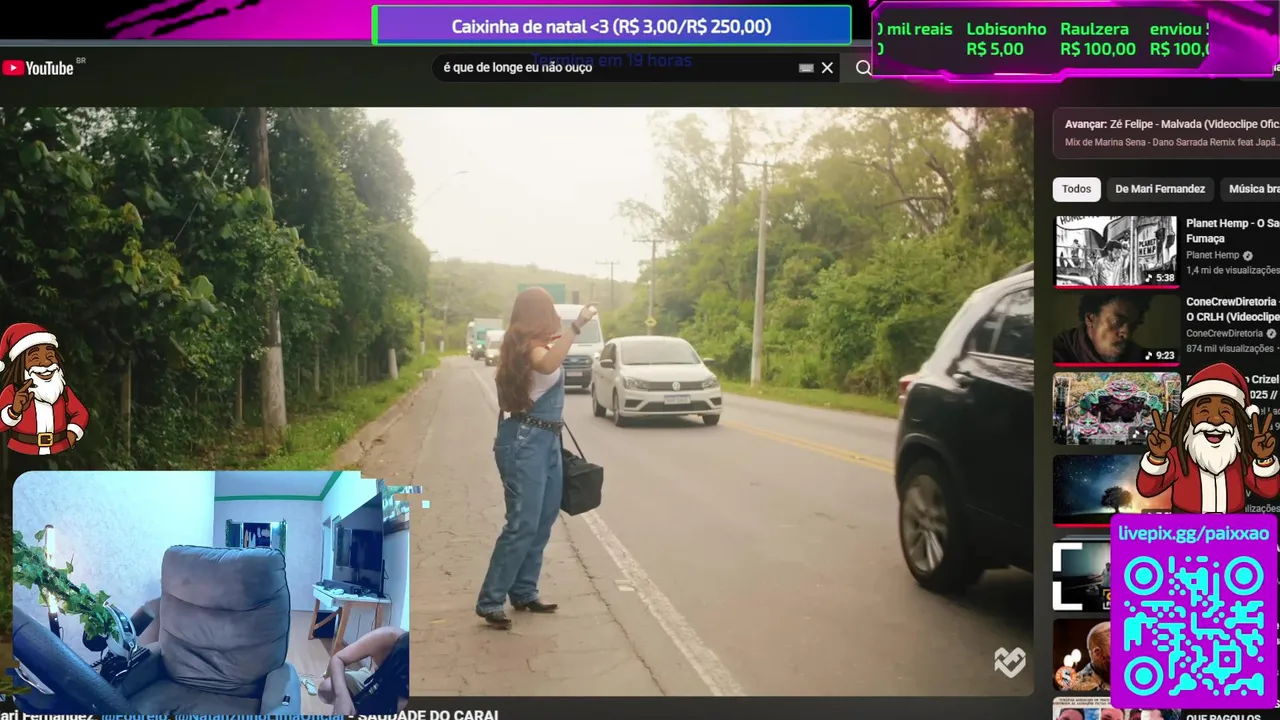This screenshot has height=720, width=1280.
Task: Click the heart watermark icon on video
Action: 1009,661
